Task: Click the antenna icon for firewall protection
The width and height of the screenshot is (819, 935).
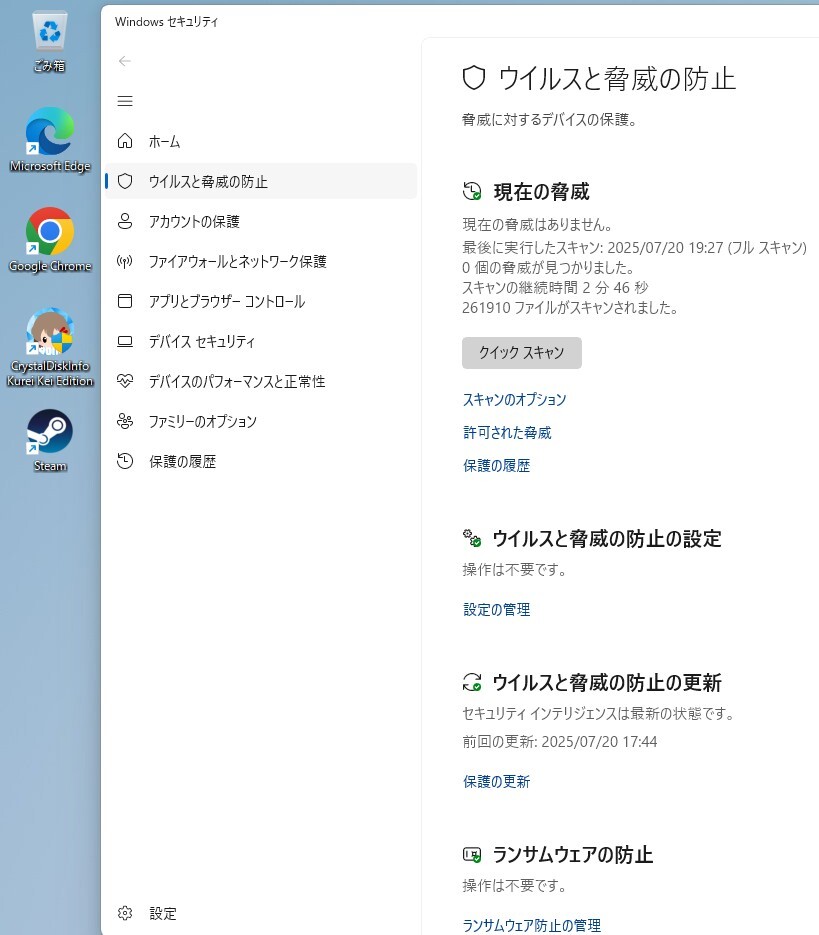Action: pyautogui.click(x=125, y=261)
